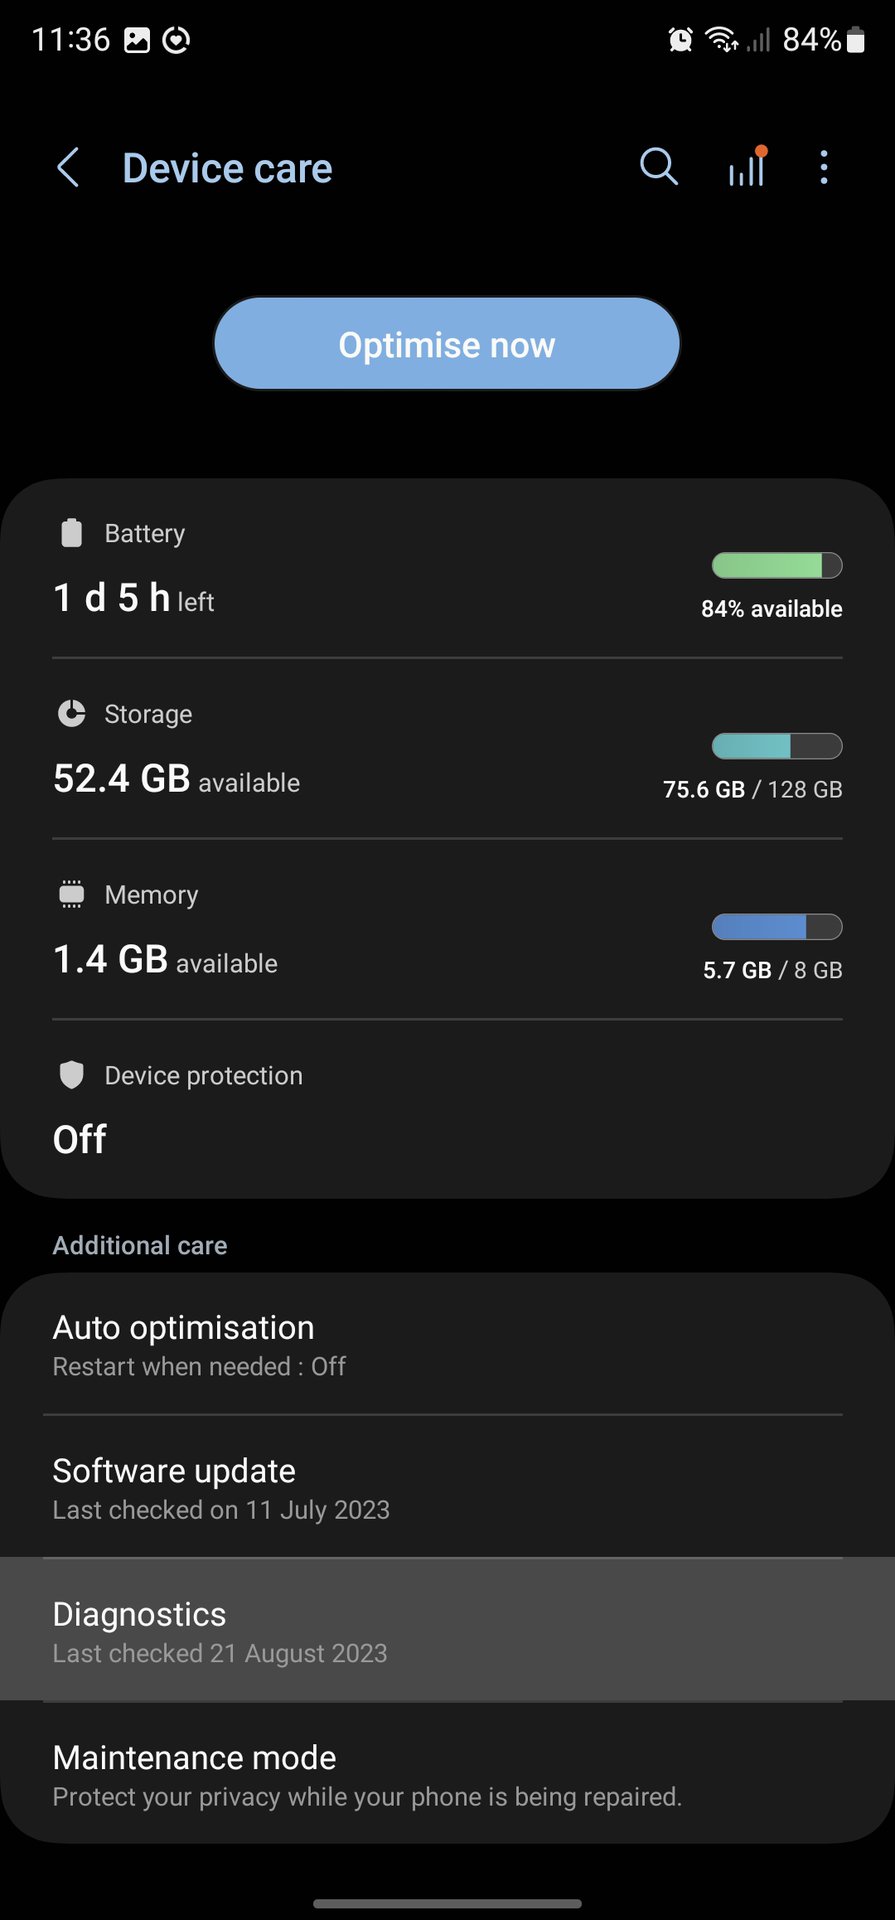Tap the teal storage usage bar
Screen dimensions: 895x1920
776,746
